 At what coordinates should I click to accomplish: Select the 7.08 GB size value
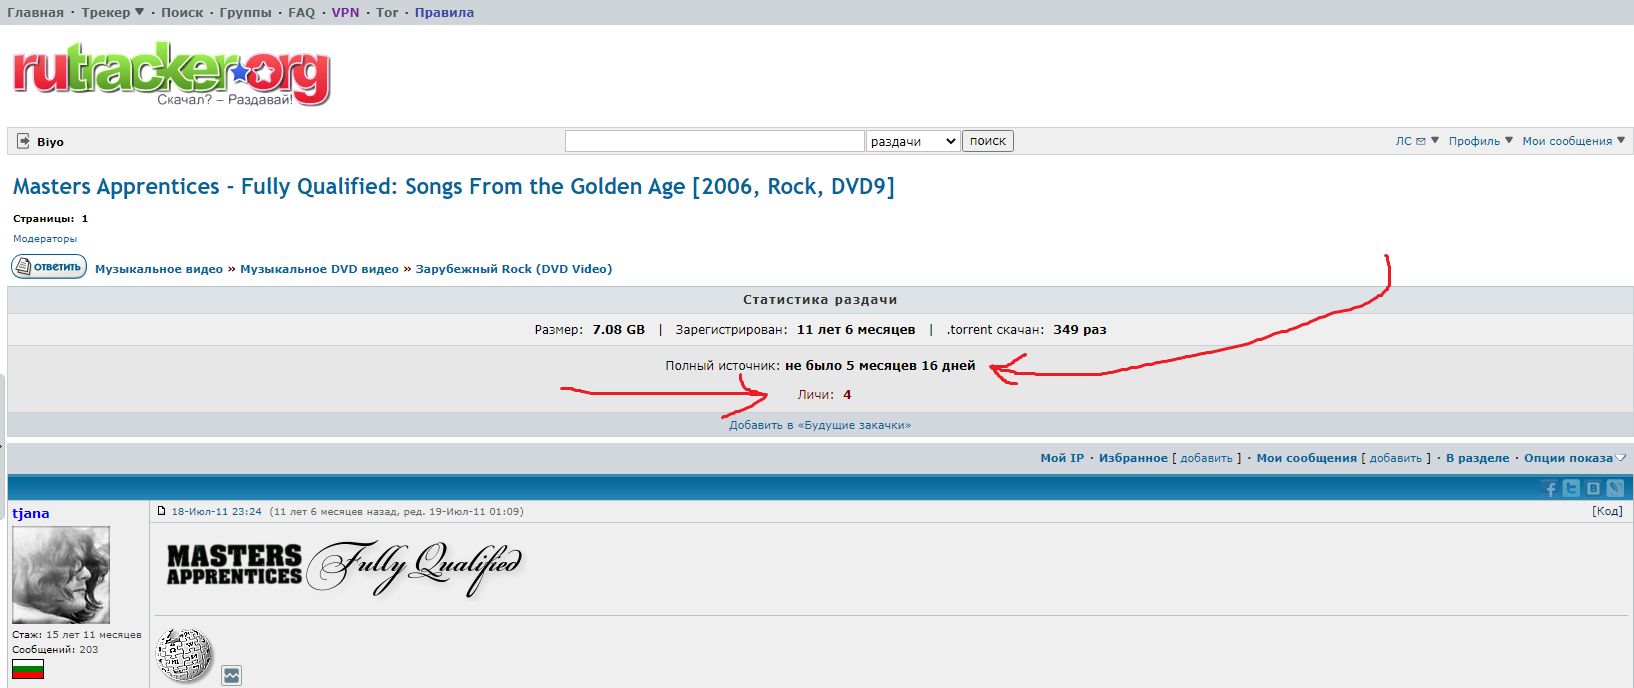(618, 329)
